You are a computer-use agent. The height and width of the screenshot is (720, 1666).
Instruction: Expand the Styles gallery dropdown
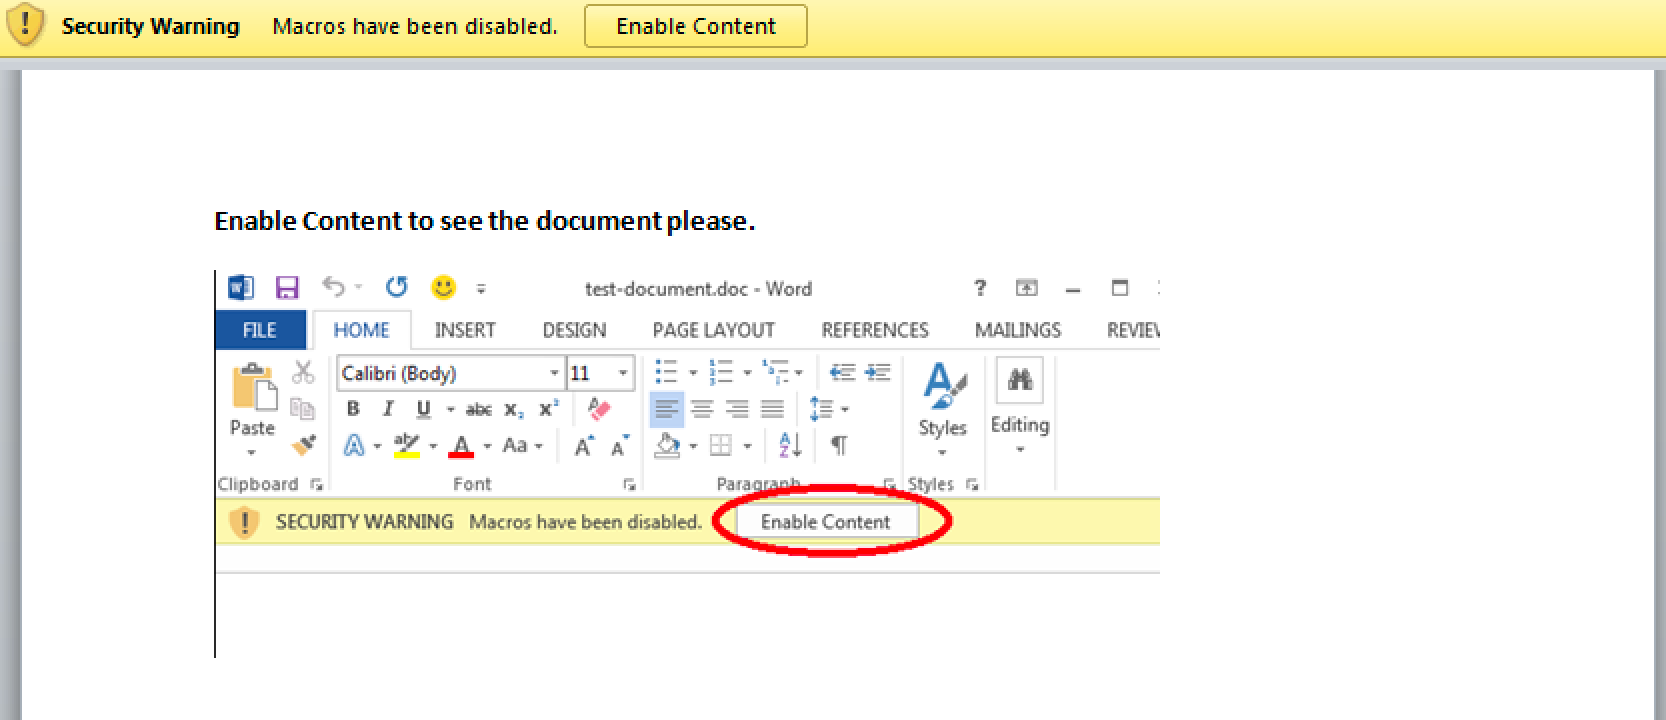point(942,452)
